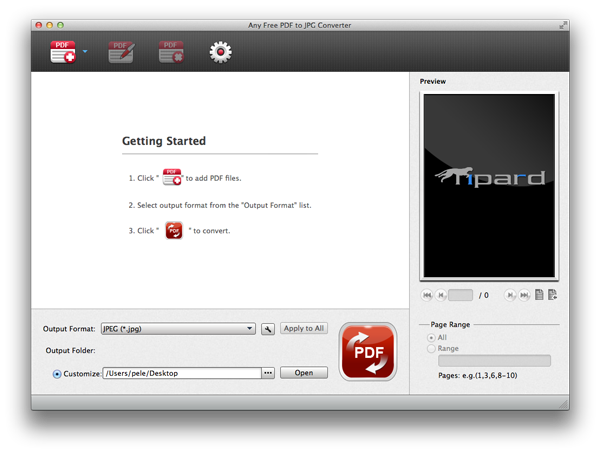Click the 'Preview' panel label
The image size is (600, 453).
433,81
